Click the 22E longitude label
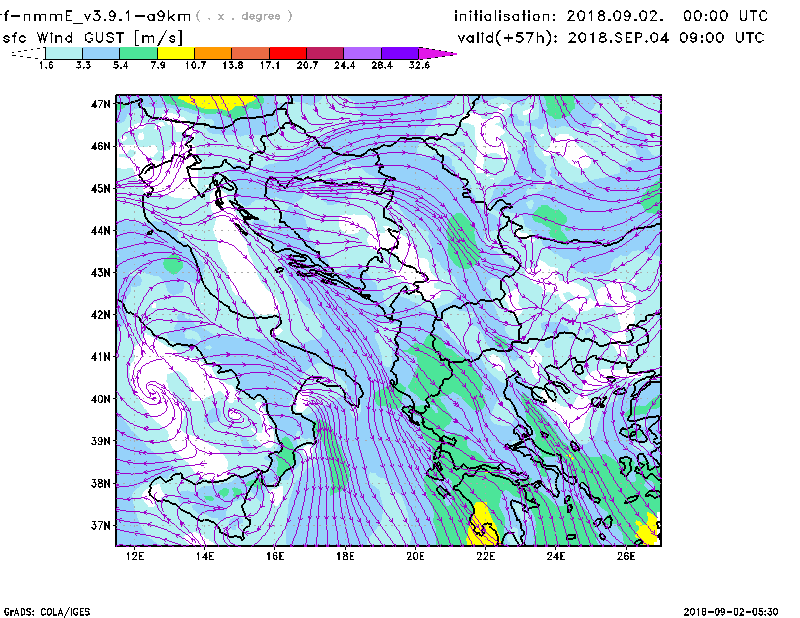The width and height of the screenshot is (800, 618). pos(485,556)
